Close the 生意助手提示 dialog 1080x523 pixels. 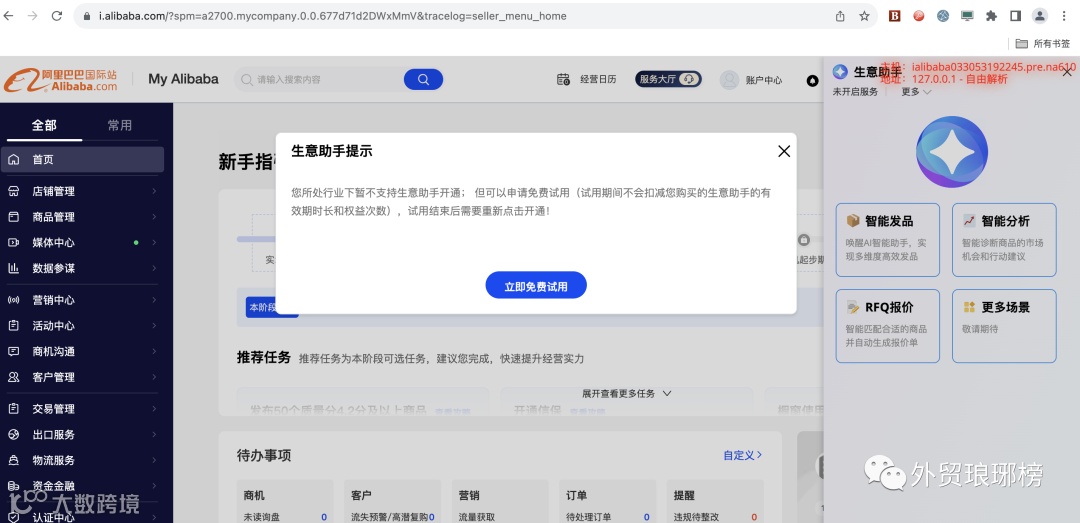tap(784, 152)
